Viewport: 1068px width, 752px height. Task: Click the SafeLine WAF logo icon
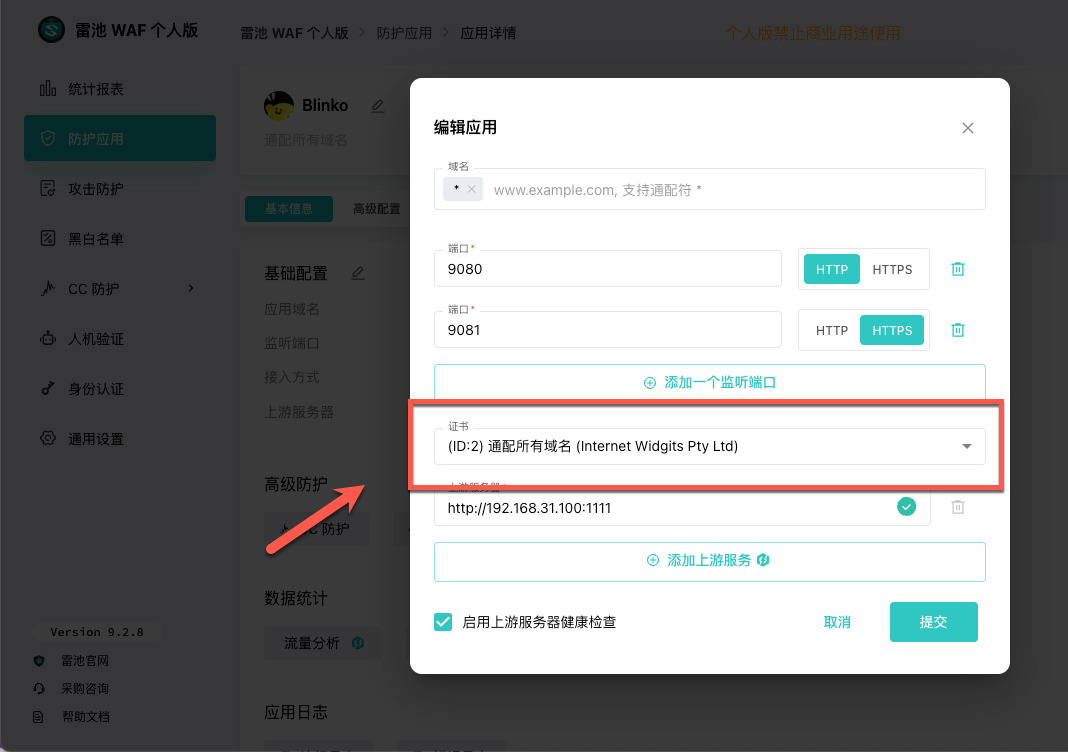(x=51, y=30)
